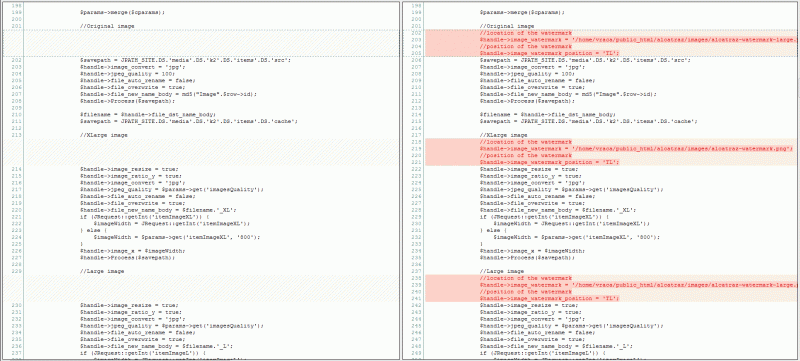Screen dimensions: 800x361
Task: Select left line 217 jpeg_quality imagesQuality
Action: tap(172, 189)
